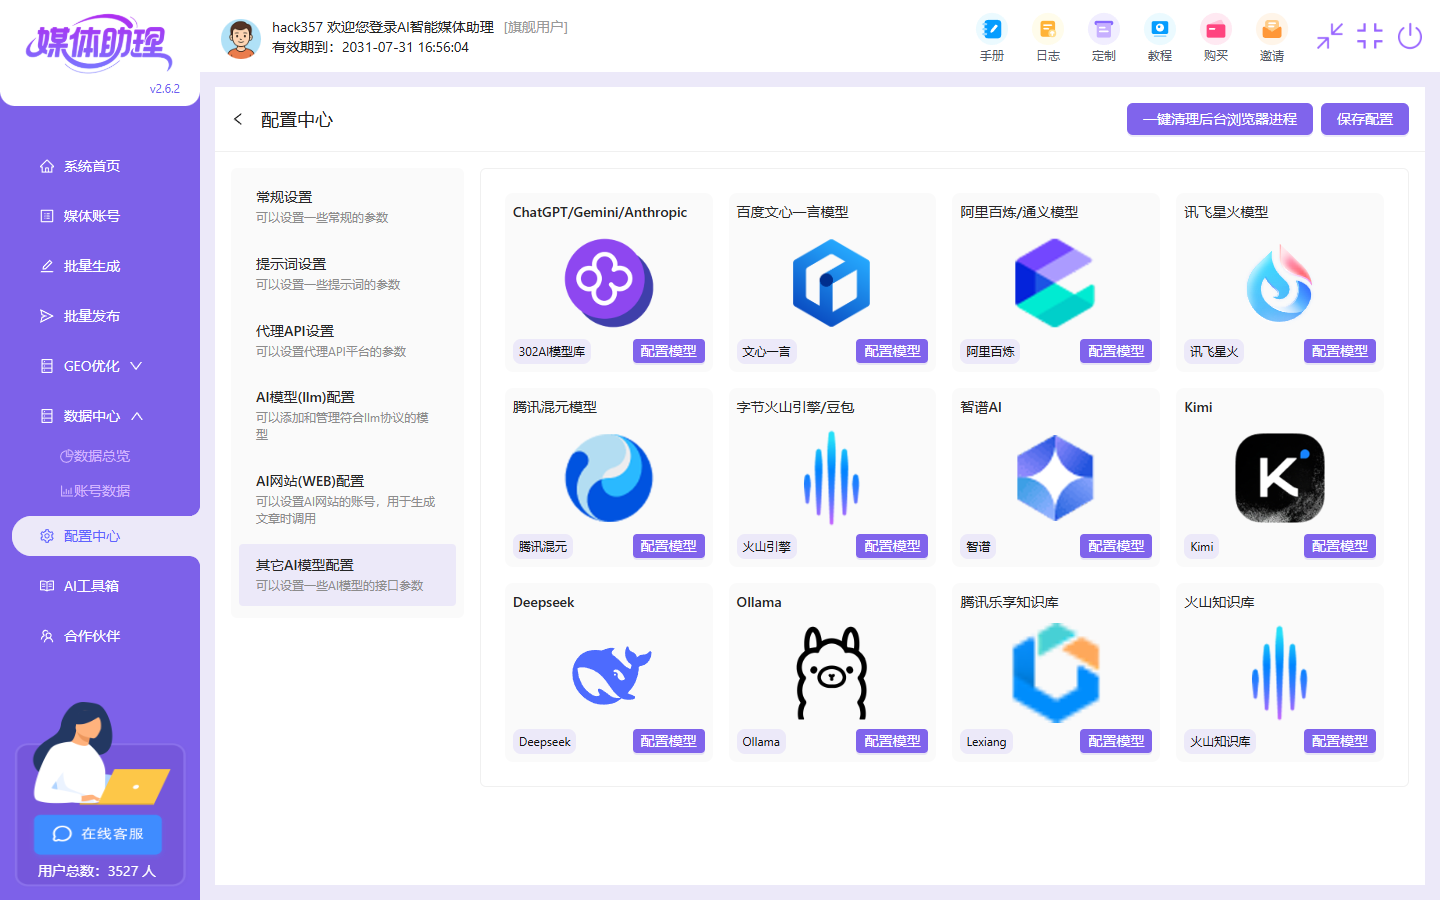Click 配置模型 for 腾讯混元
This screenshot has width=1440, height=900.
click(x=668, y=546)
